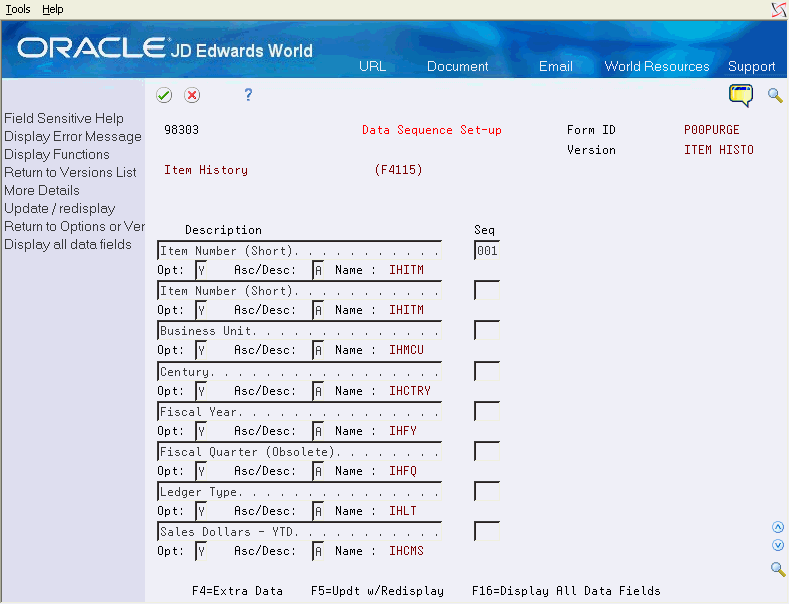Click the Asc/Desc field for IHFY

[x=318, y=431]
